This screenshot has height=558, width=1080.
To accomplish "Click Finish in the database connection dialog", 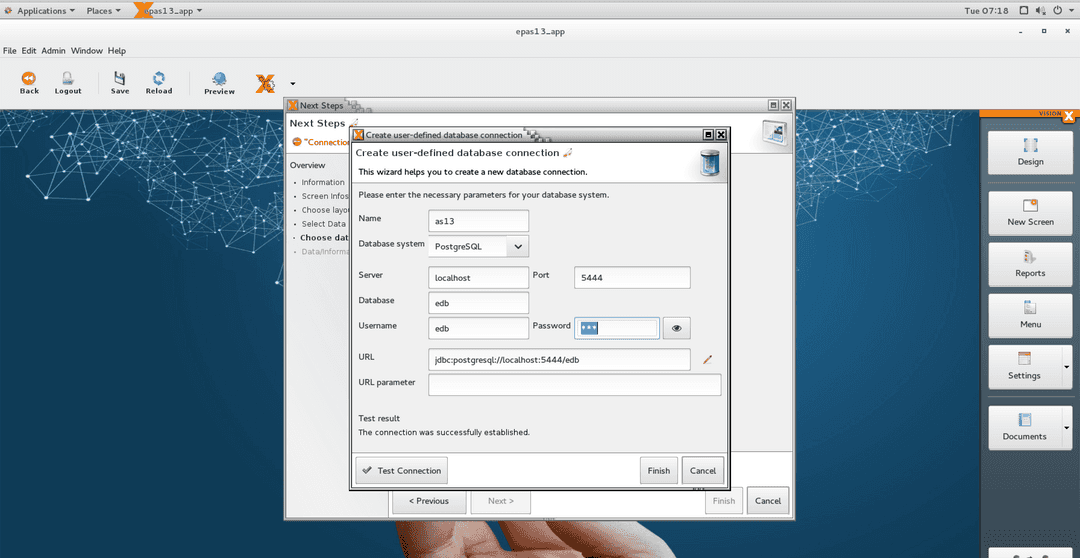I will [658, 471].
